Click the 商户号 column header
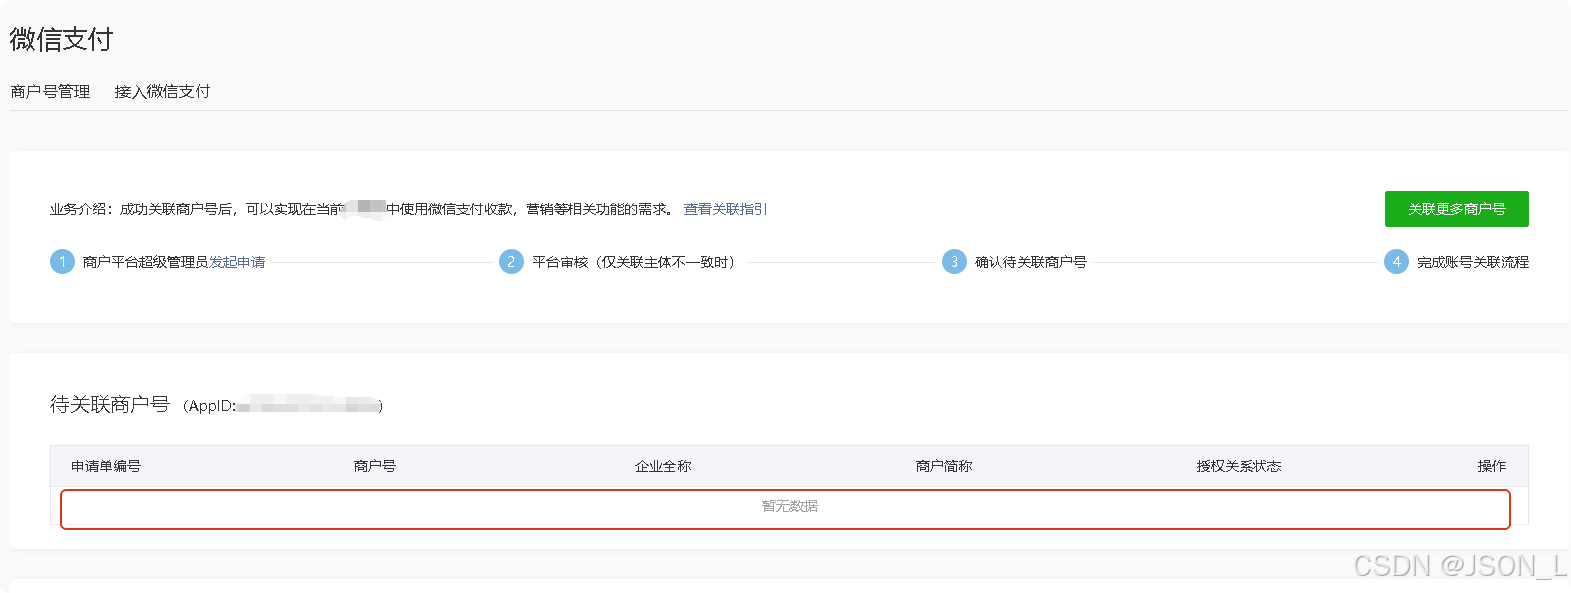The height and width of the screenshot is (593, 1571). 375,466
